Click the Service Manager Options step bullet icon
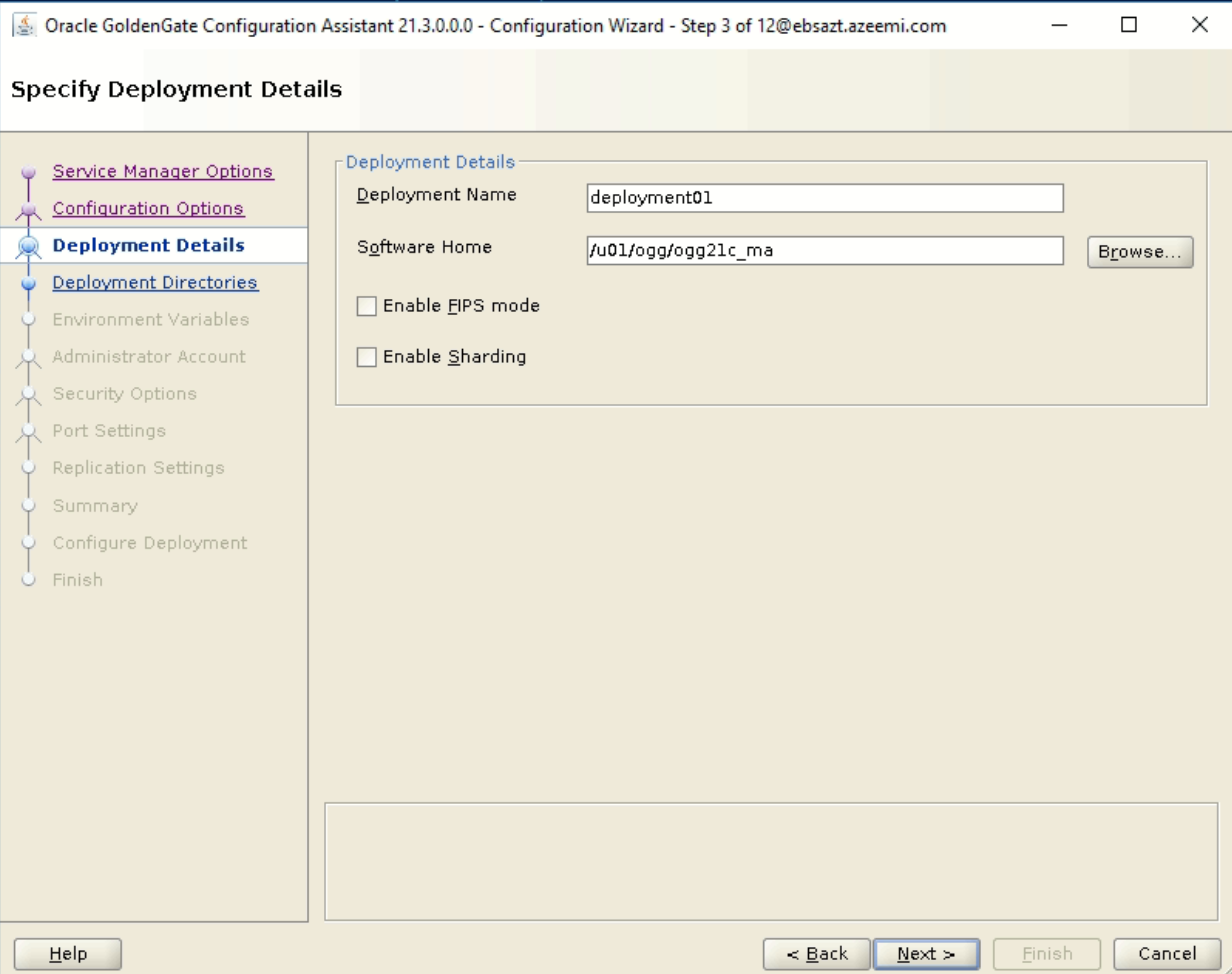 pyautogui.click(x=29, y=173)
